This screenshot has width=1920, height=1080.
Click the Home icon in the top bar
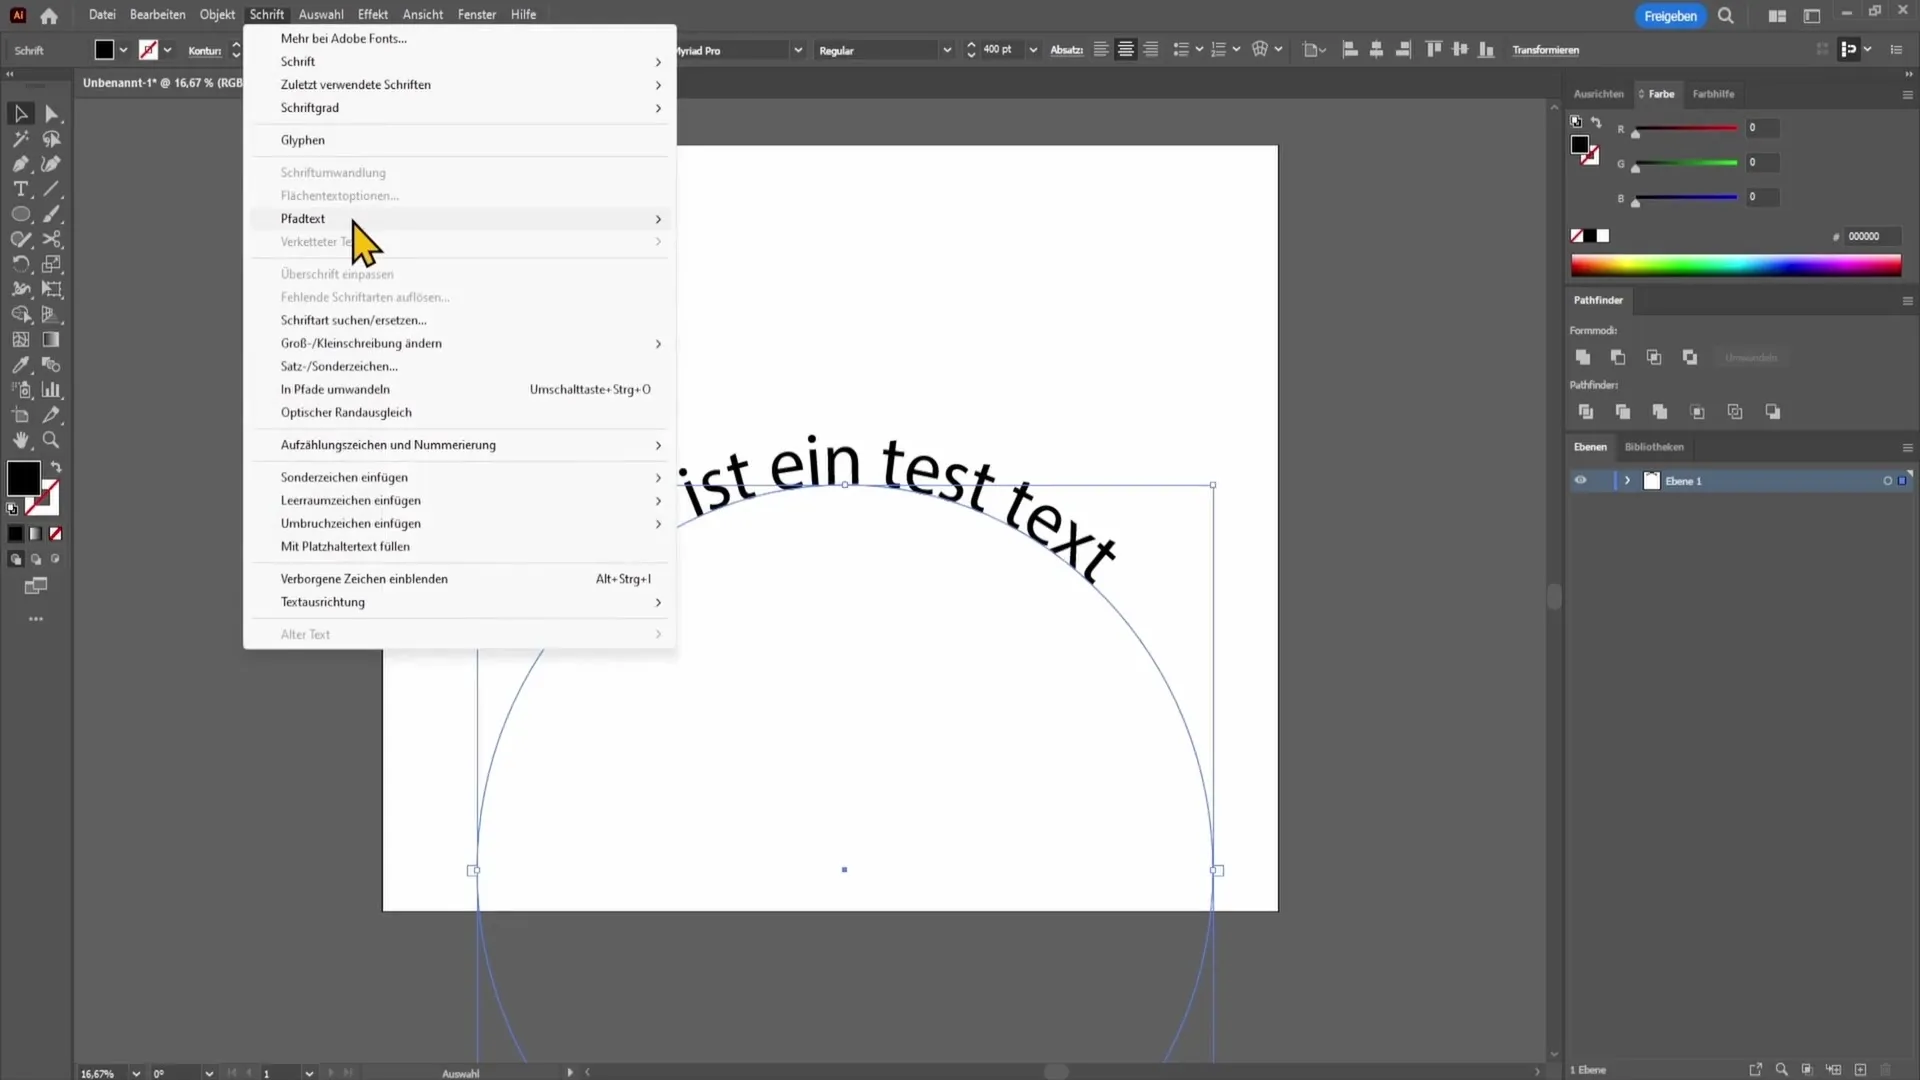(x=49, y=15)
